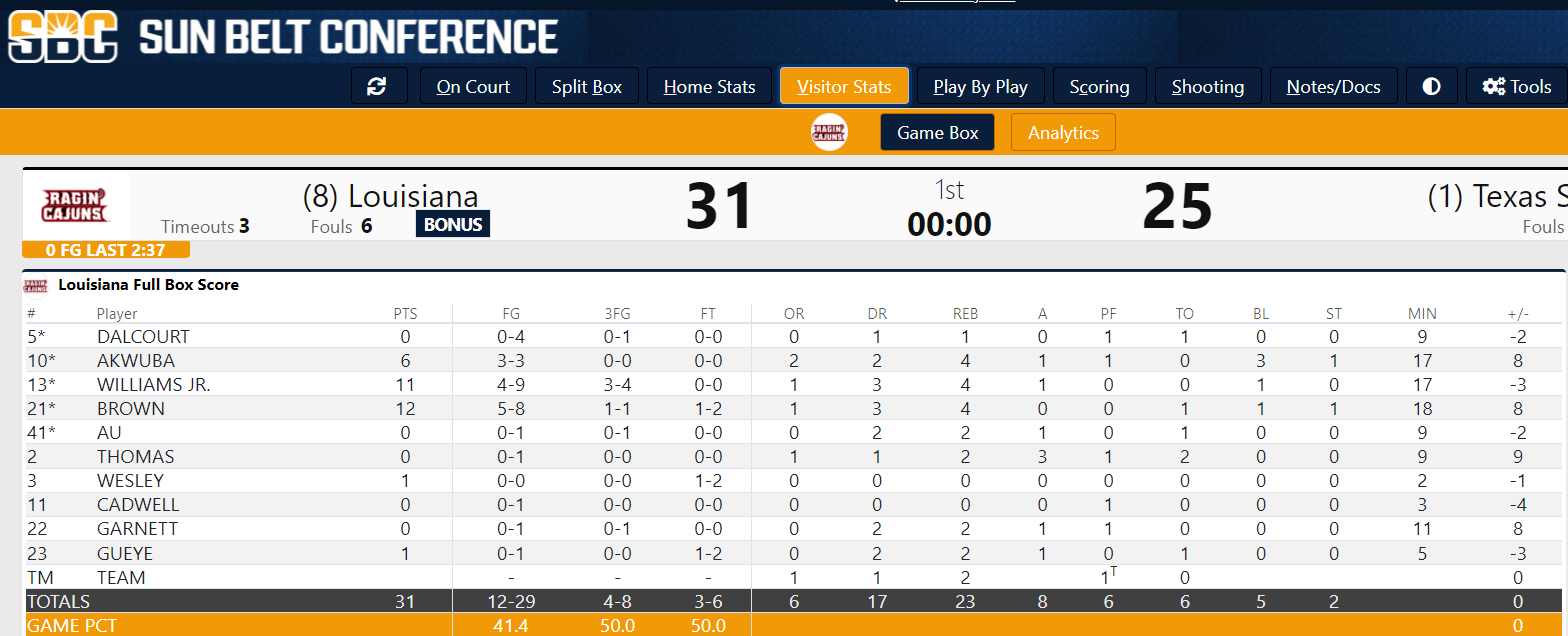Switch to the On Court view
The width and height of the screenshot is (1568, 636).
coord(473,87)
